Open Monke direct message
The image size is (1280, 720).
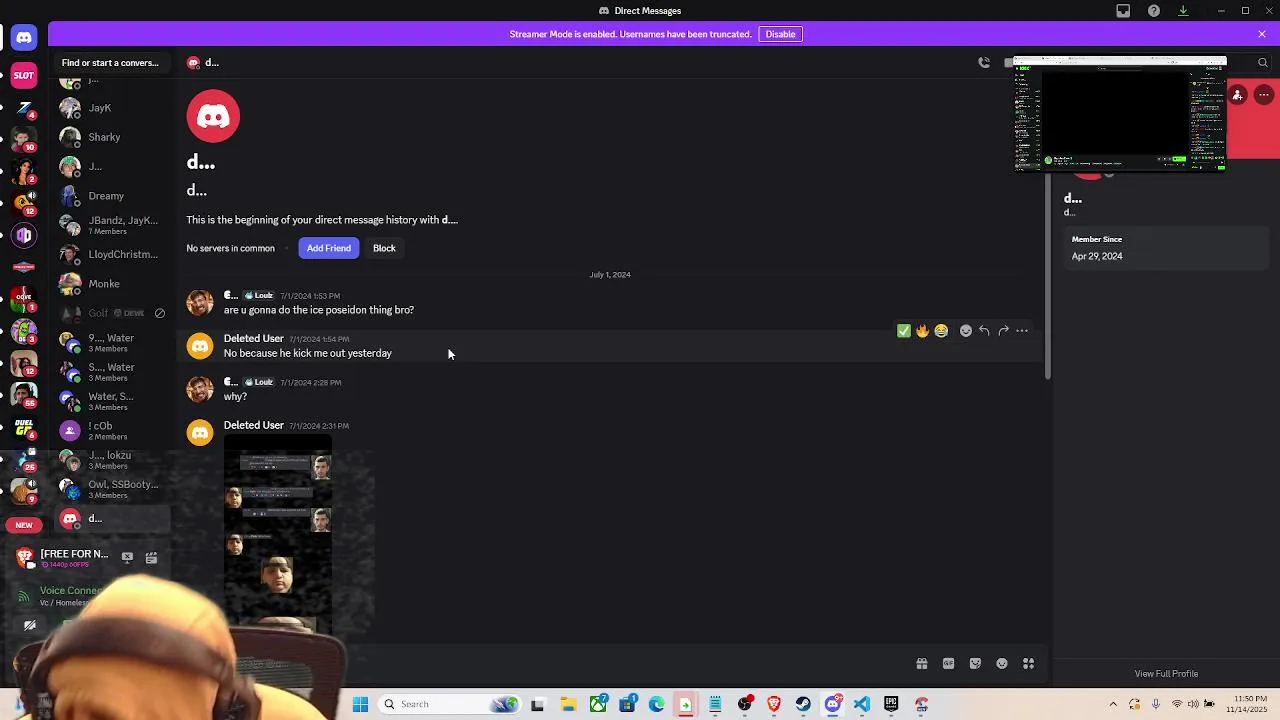coord(112,284)
